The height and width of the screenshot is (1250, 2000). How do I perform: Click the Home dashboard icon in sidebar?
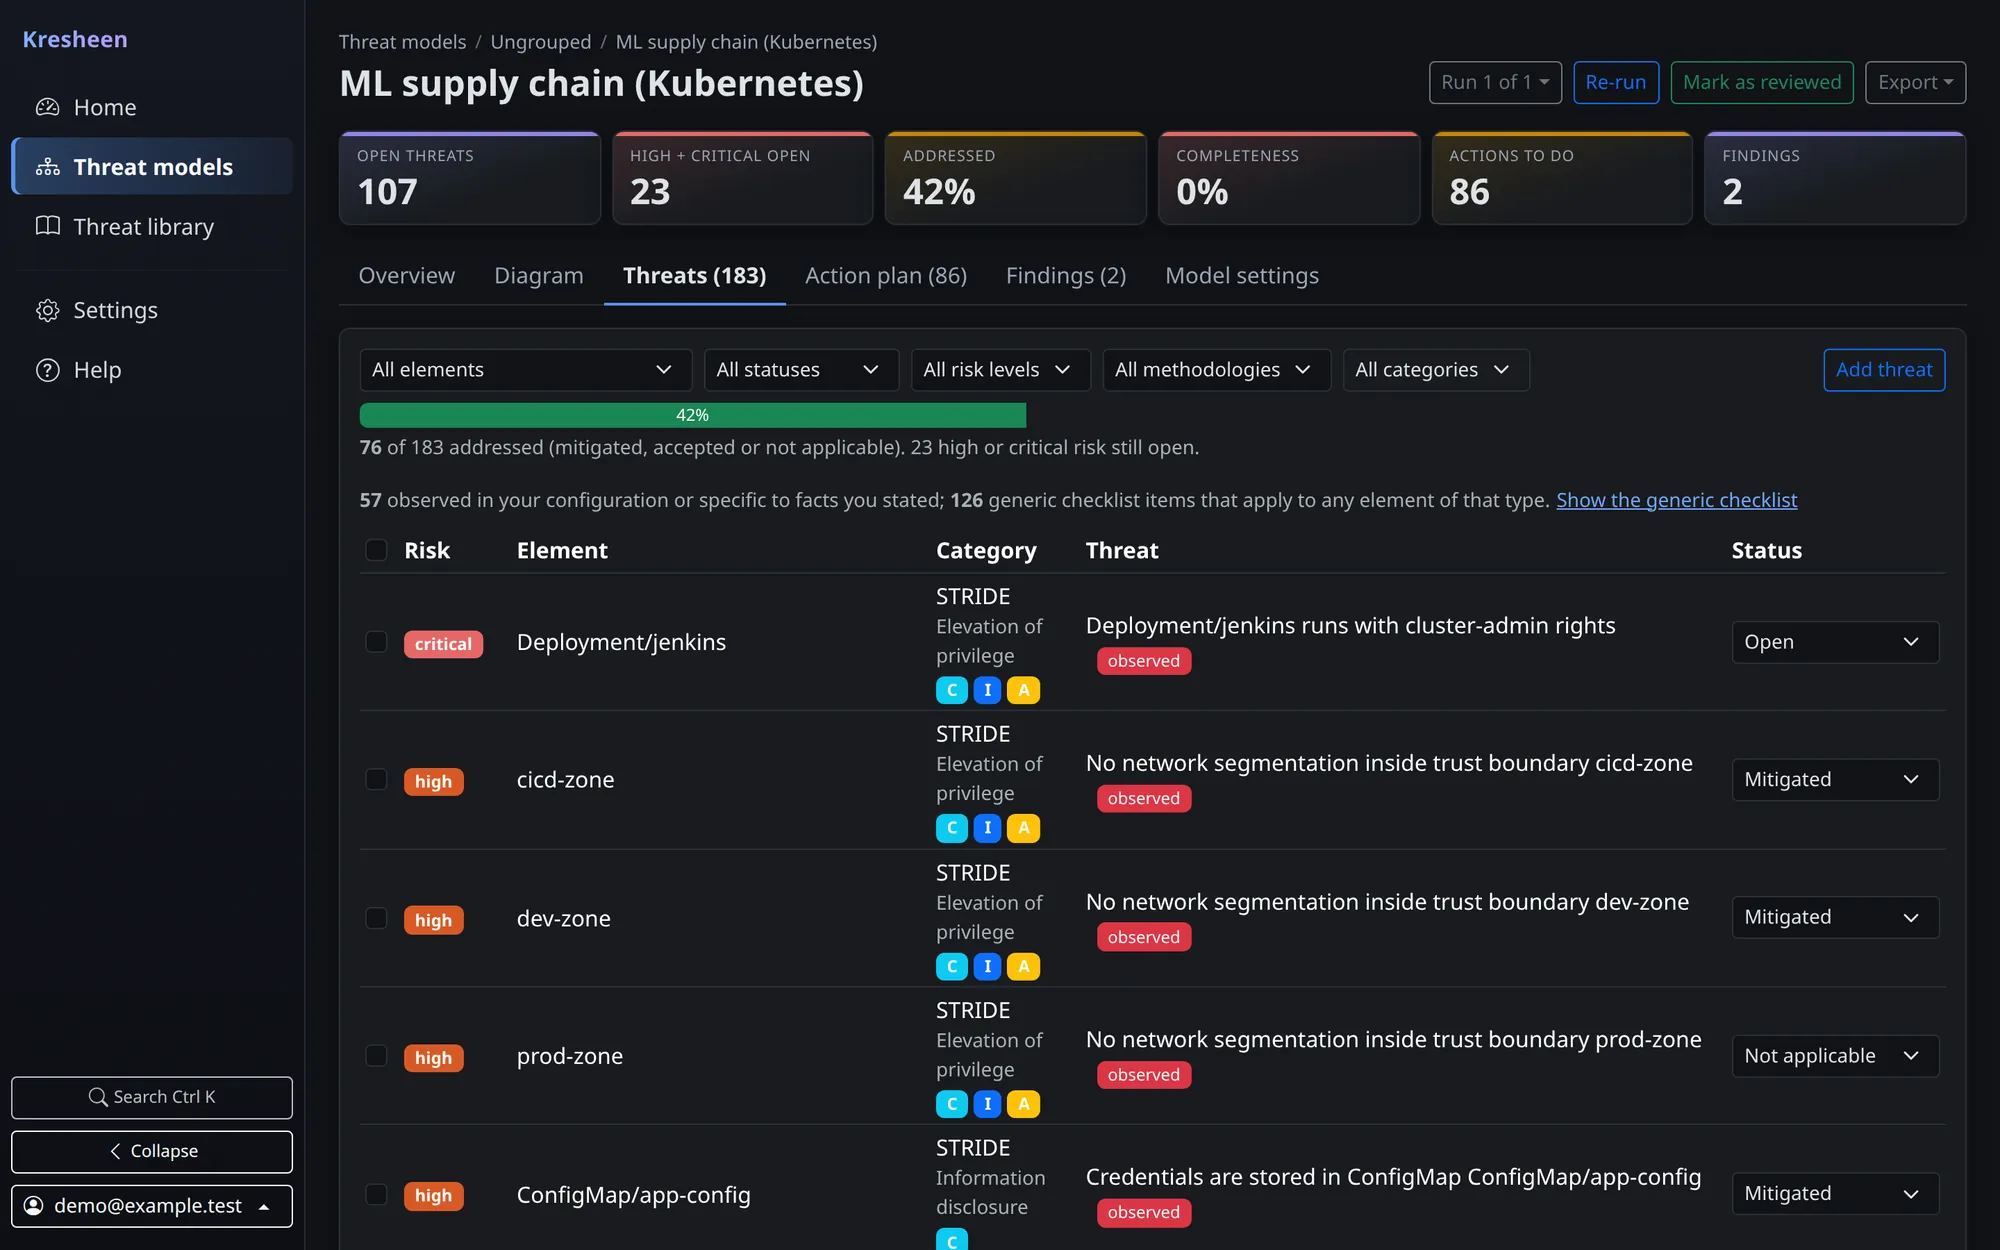click(x=47, y=107)
